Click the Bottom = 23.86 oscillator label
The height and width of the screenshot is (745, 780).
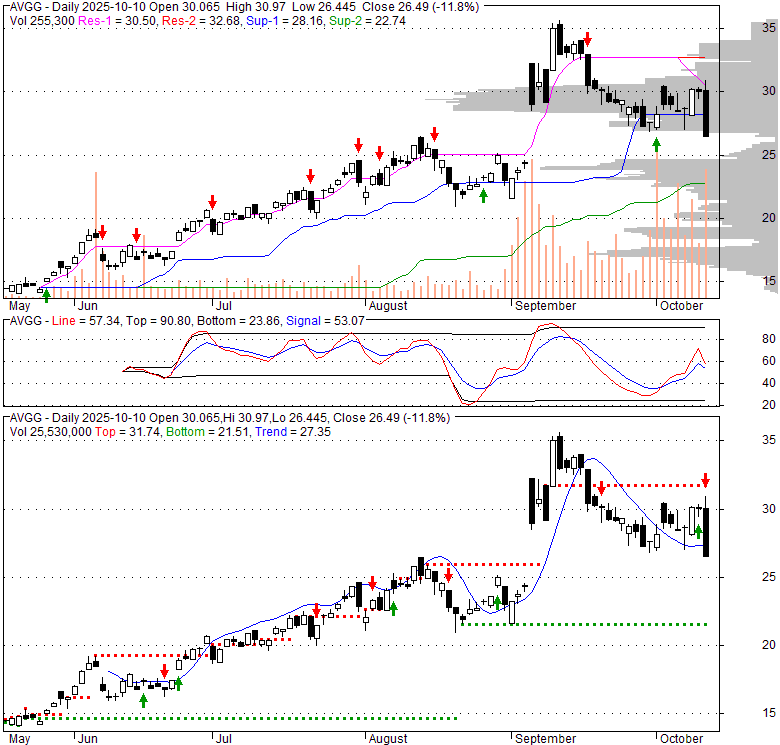[240, 321]
